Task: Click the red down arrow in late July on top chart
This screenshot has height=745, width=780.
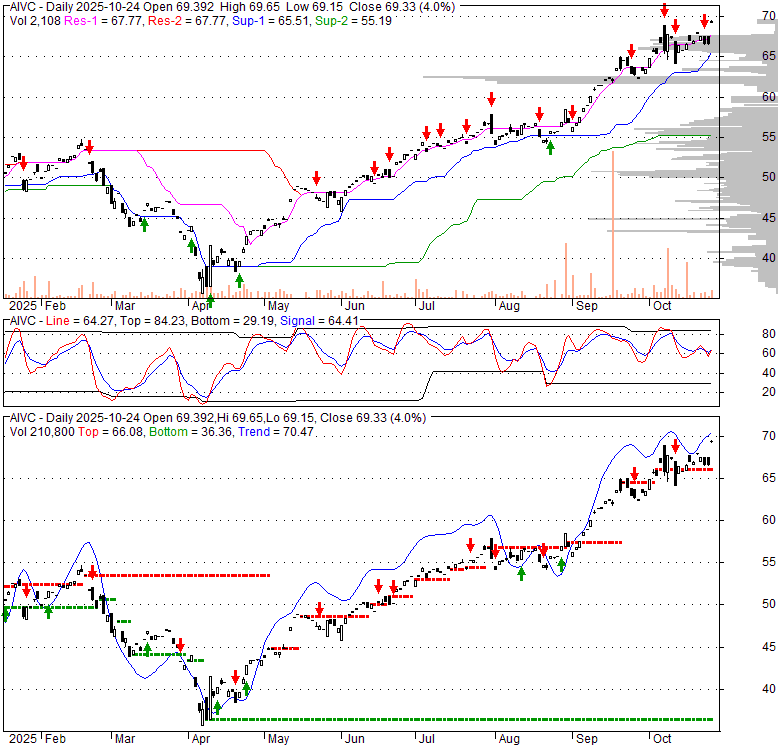Action: click(491, 99)
